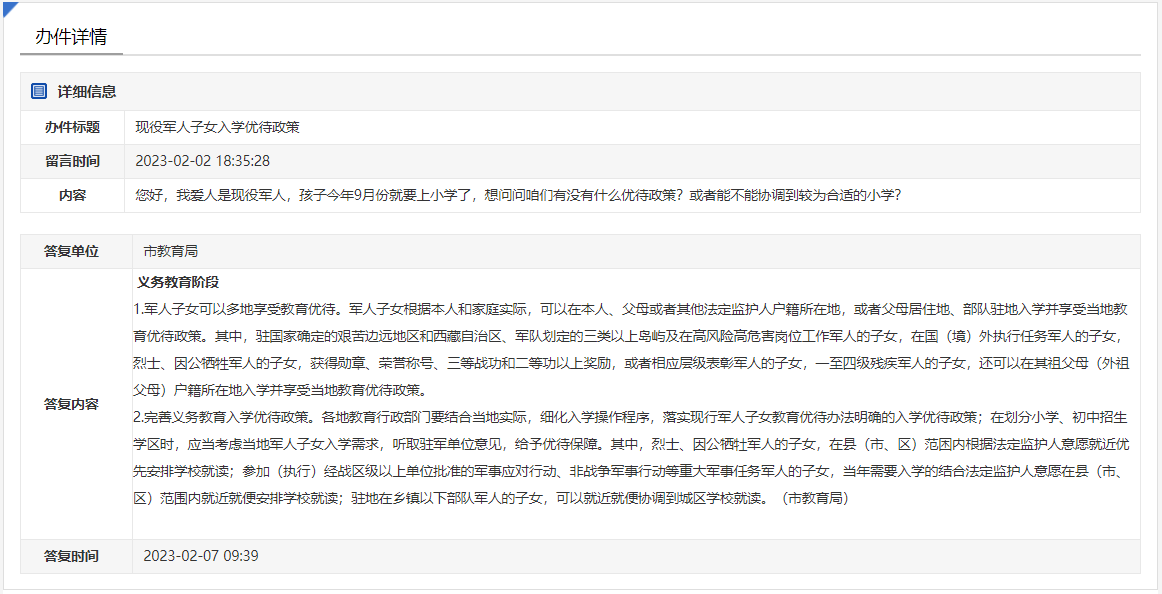Viewport: 1162px width, 594px height.
Task: Click the 办件标题 label cell
Action: coord(73,127)
